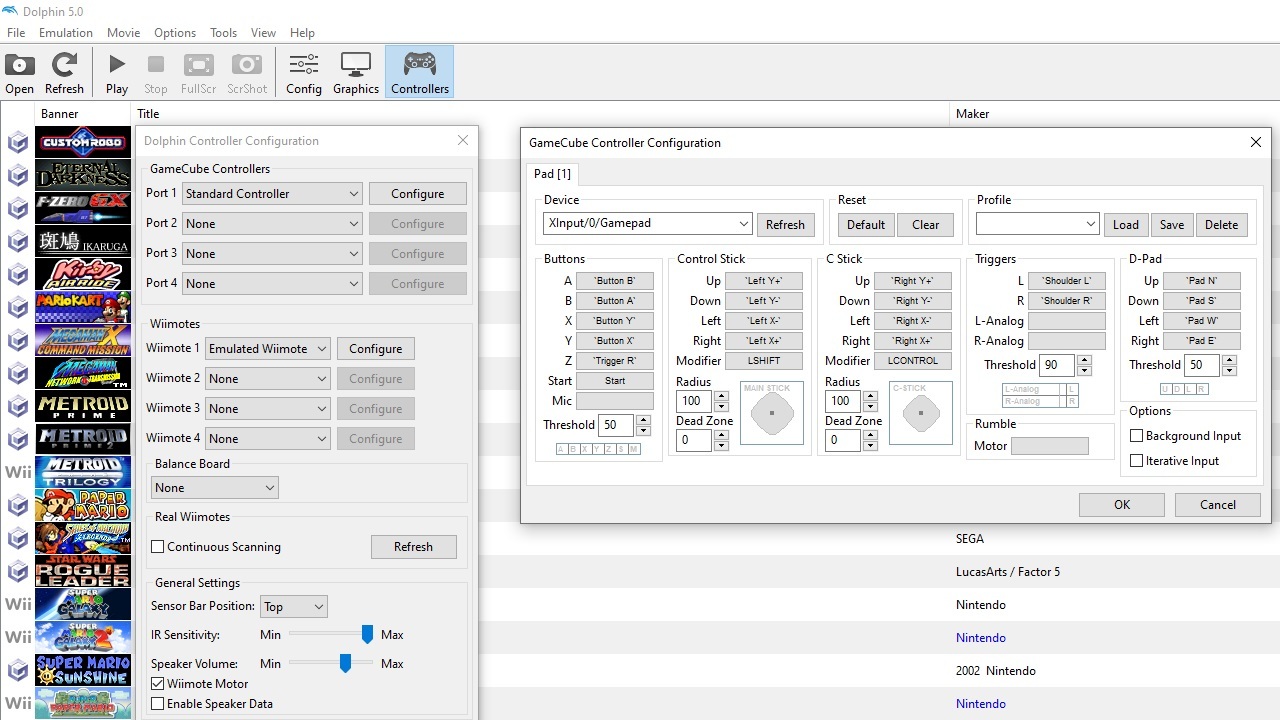This screenshot has height=720, width=1280.
Task: Open the Tools menu
Action: pyautogui.click(x=224, y=33)
